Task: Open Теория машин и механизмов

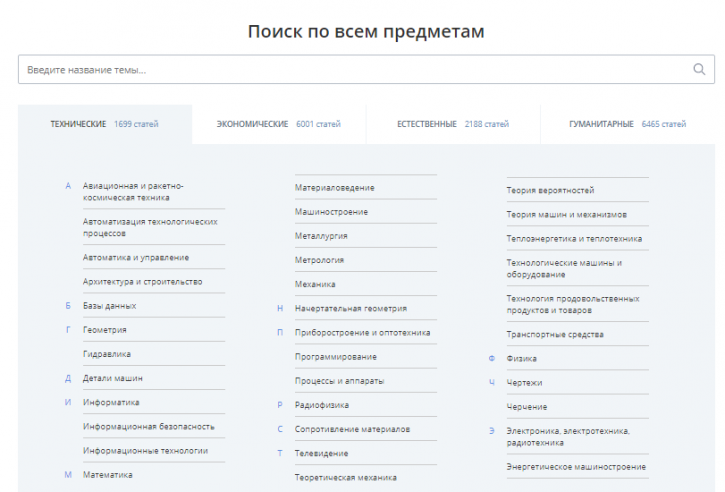Action: tap(566, 215)
